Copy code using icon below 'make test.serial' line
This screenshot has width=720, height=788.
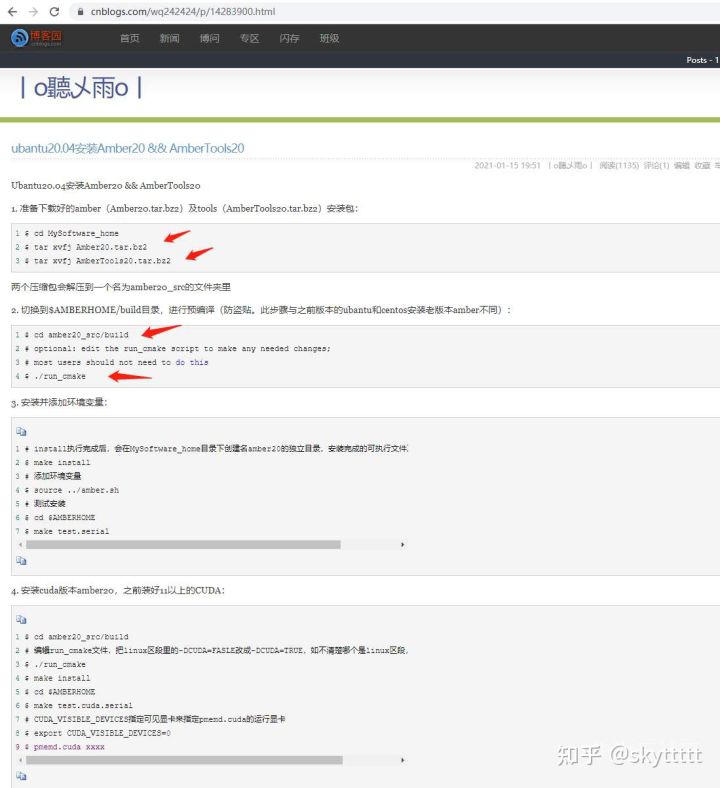click(x=21, y=560)
